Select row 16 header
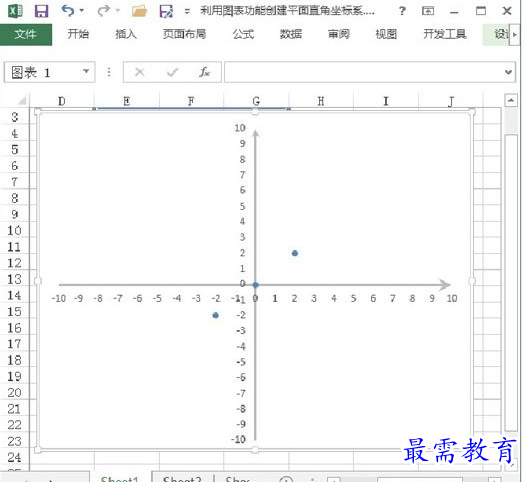The height and width of the screenshot is (482, 525). [15, 328]
